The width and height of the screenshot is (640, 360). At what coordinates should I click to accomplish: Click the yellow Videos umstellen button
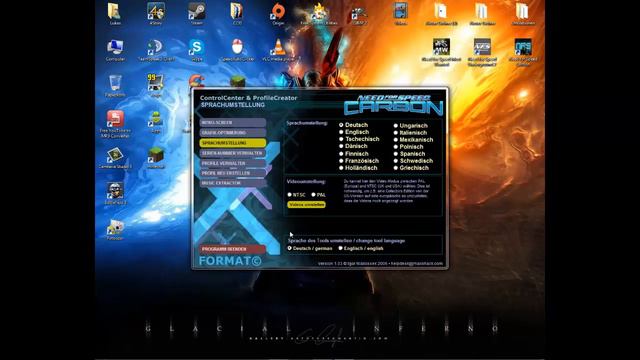(307, 204)
